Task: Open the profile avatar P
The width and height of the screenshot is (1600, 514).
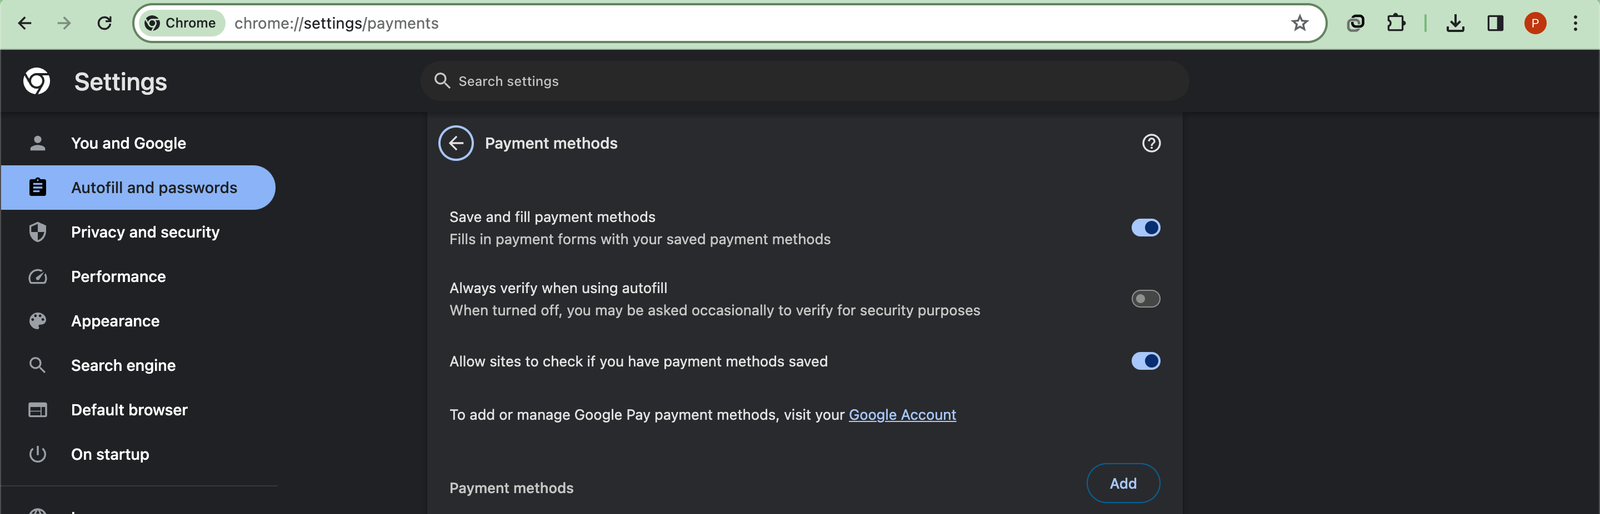Action: click(x=1535, y=23)
